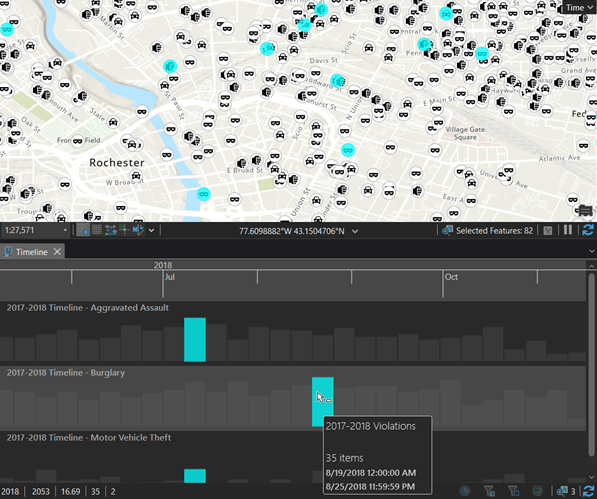Click the constraints icon beside the grid icon

coord(110,230)
